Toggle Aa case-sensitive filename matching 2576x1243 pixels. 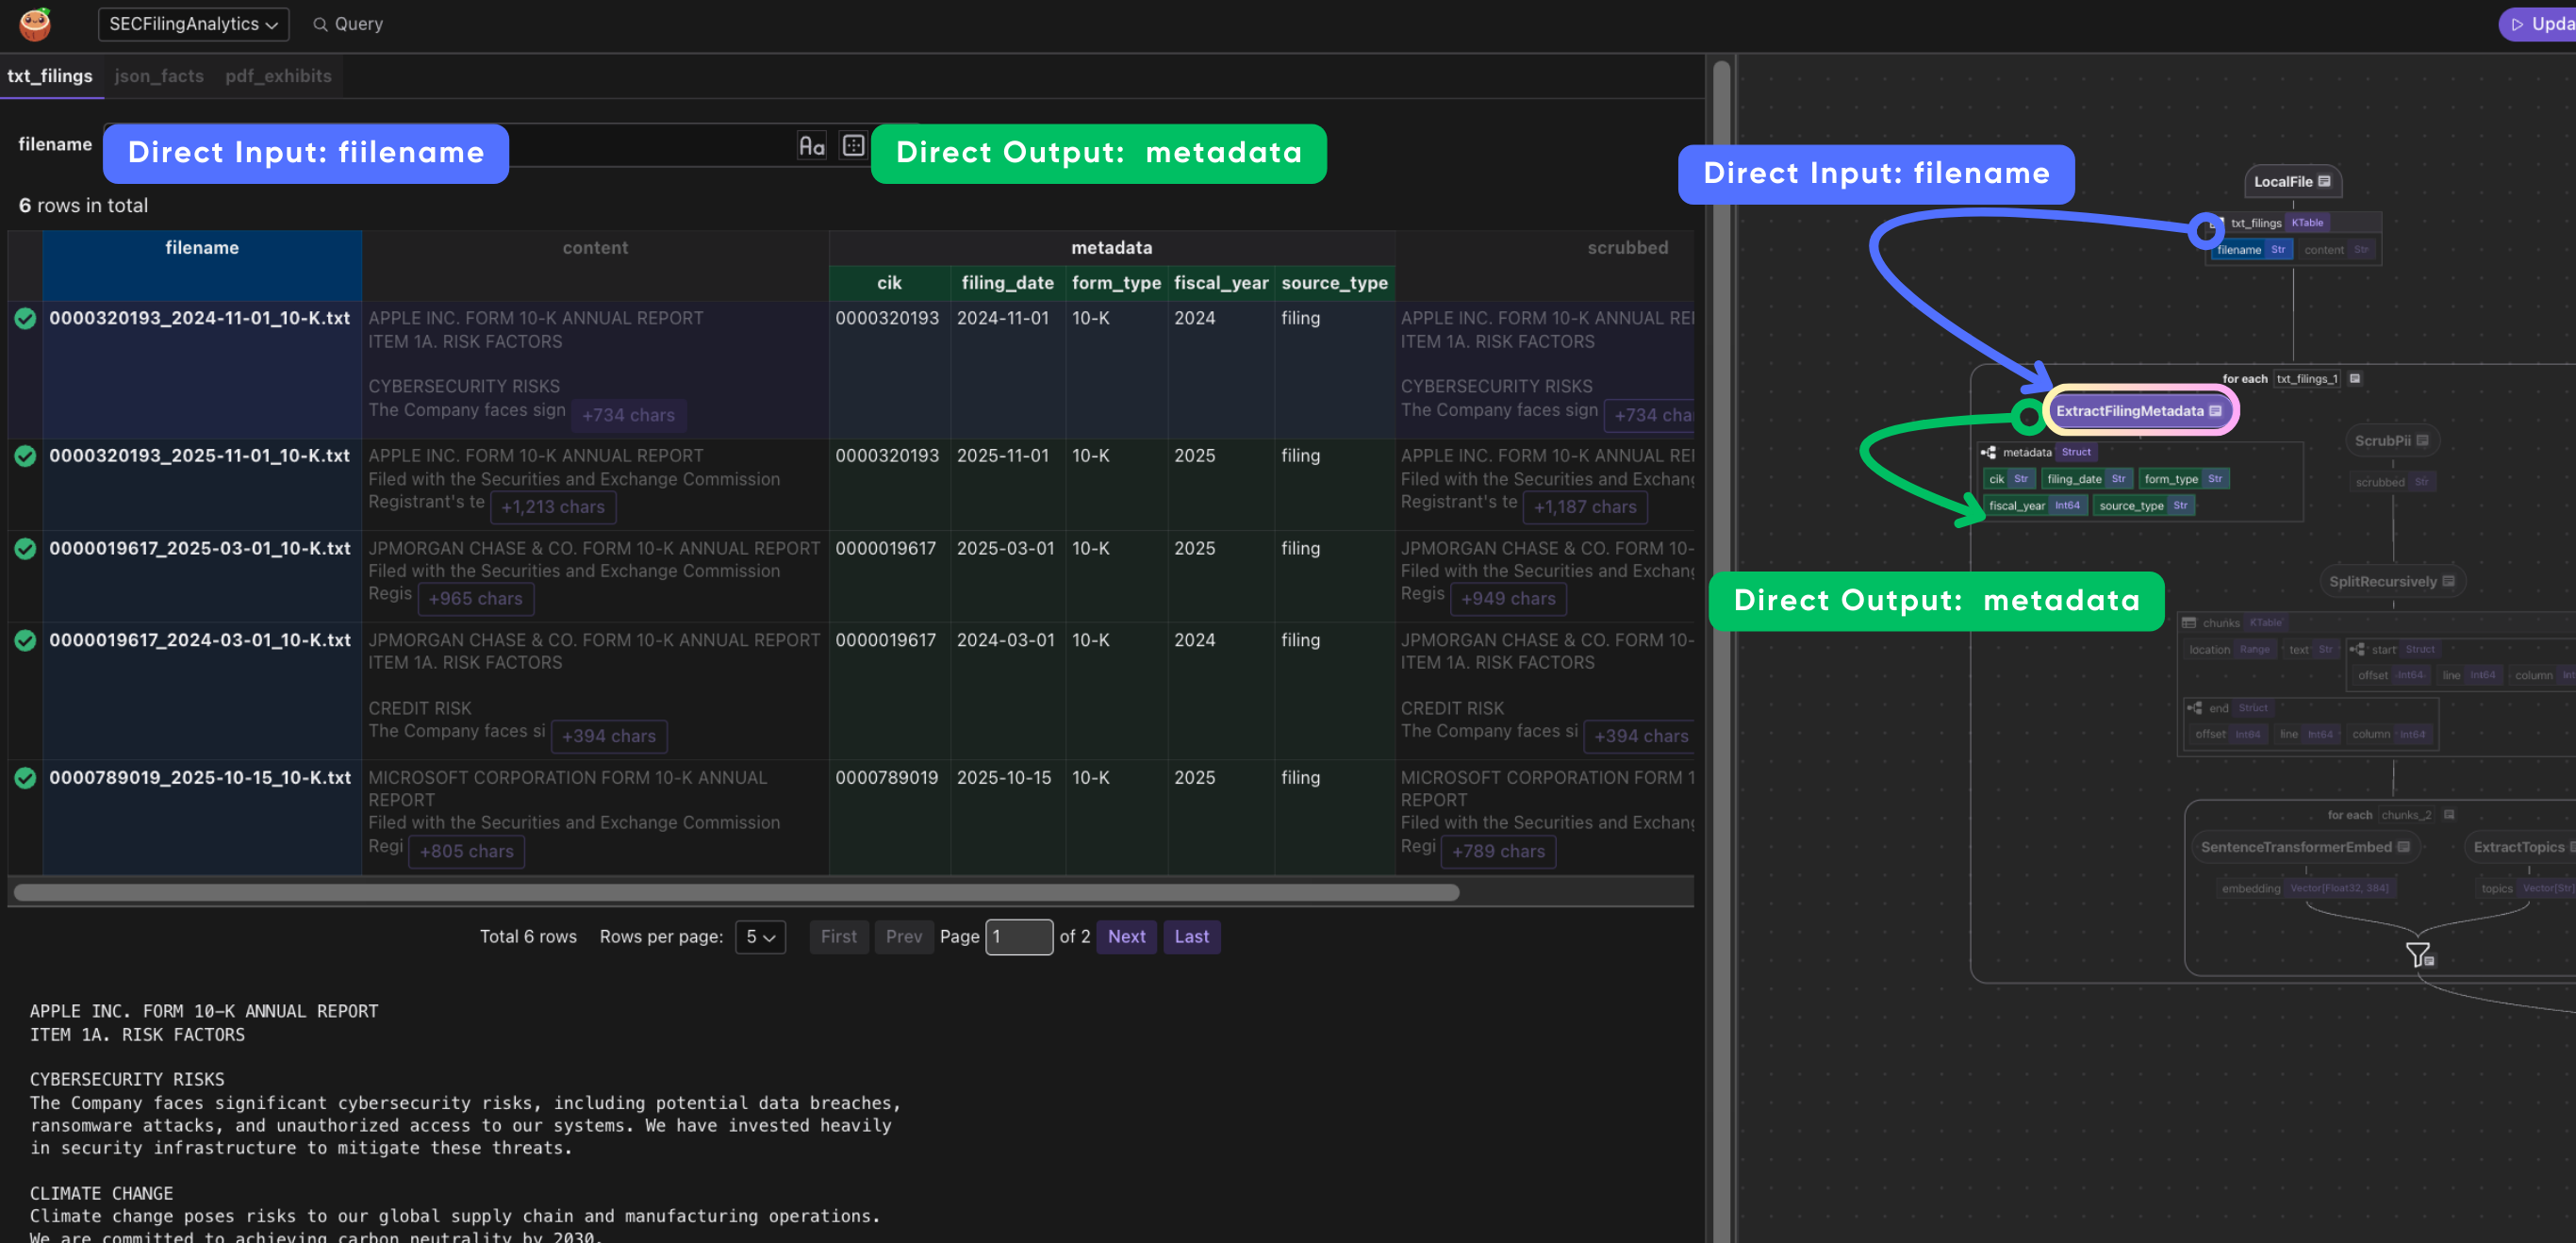811,145
